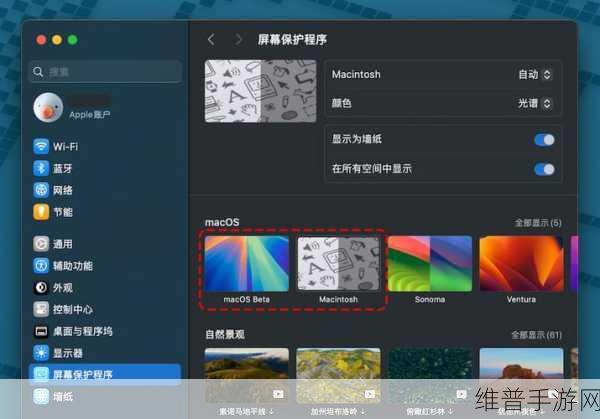Select 网络 in the sidebar
Image resolution: width=600 pixels, height=419 pixels.
pyautogui.click(x=63, y=190)
